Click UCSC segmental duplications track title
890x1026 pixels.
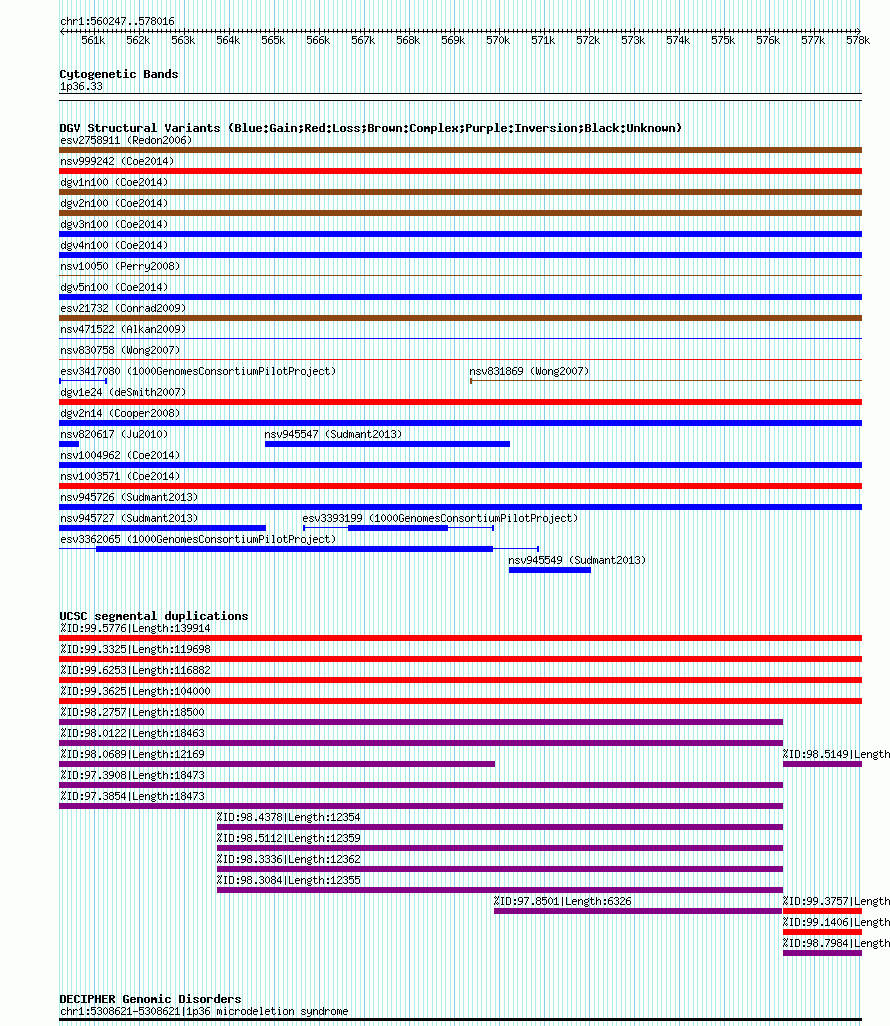(154, 616)
